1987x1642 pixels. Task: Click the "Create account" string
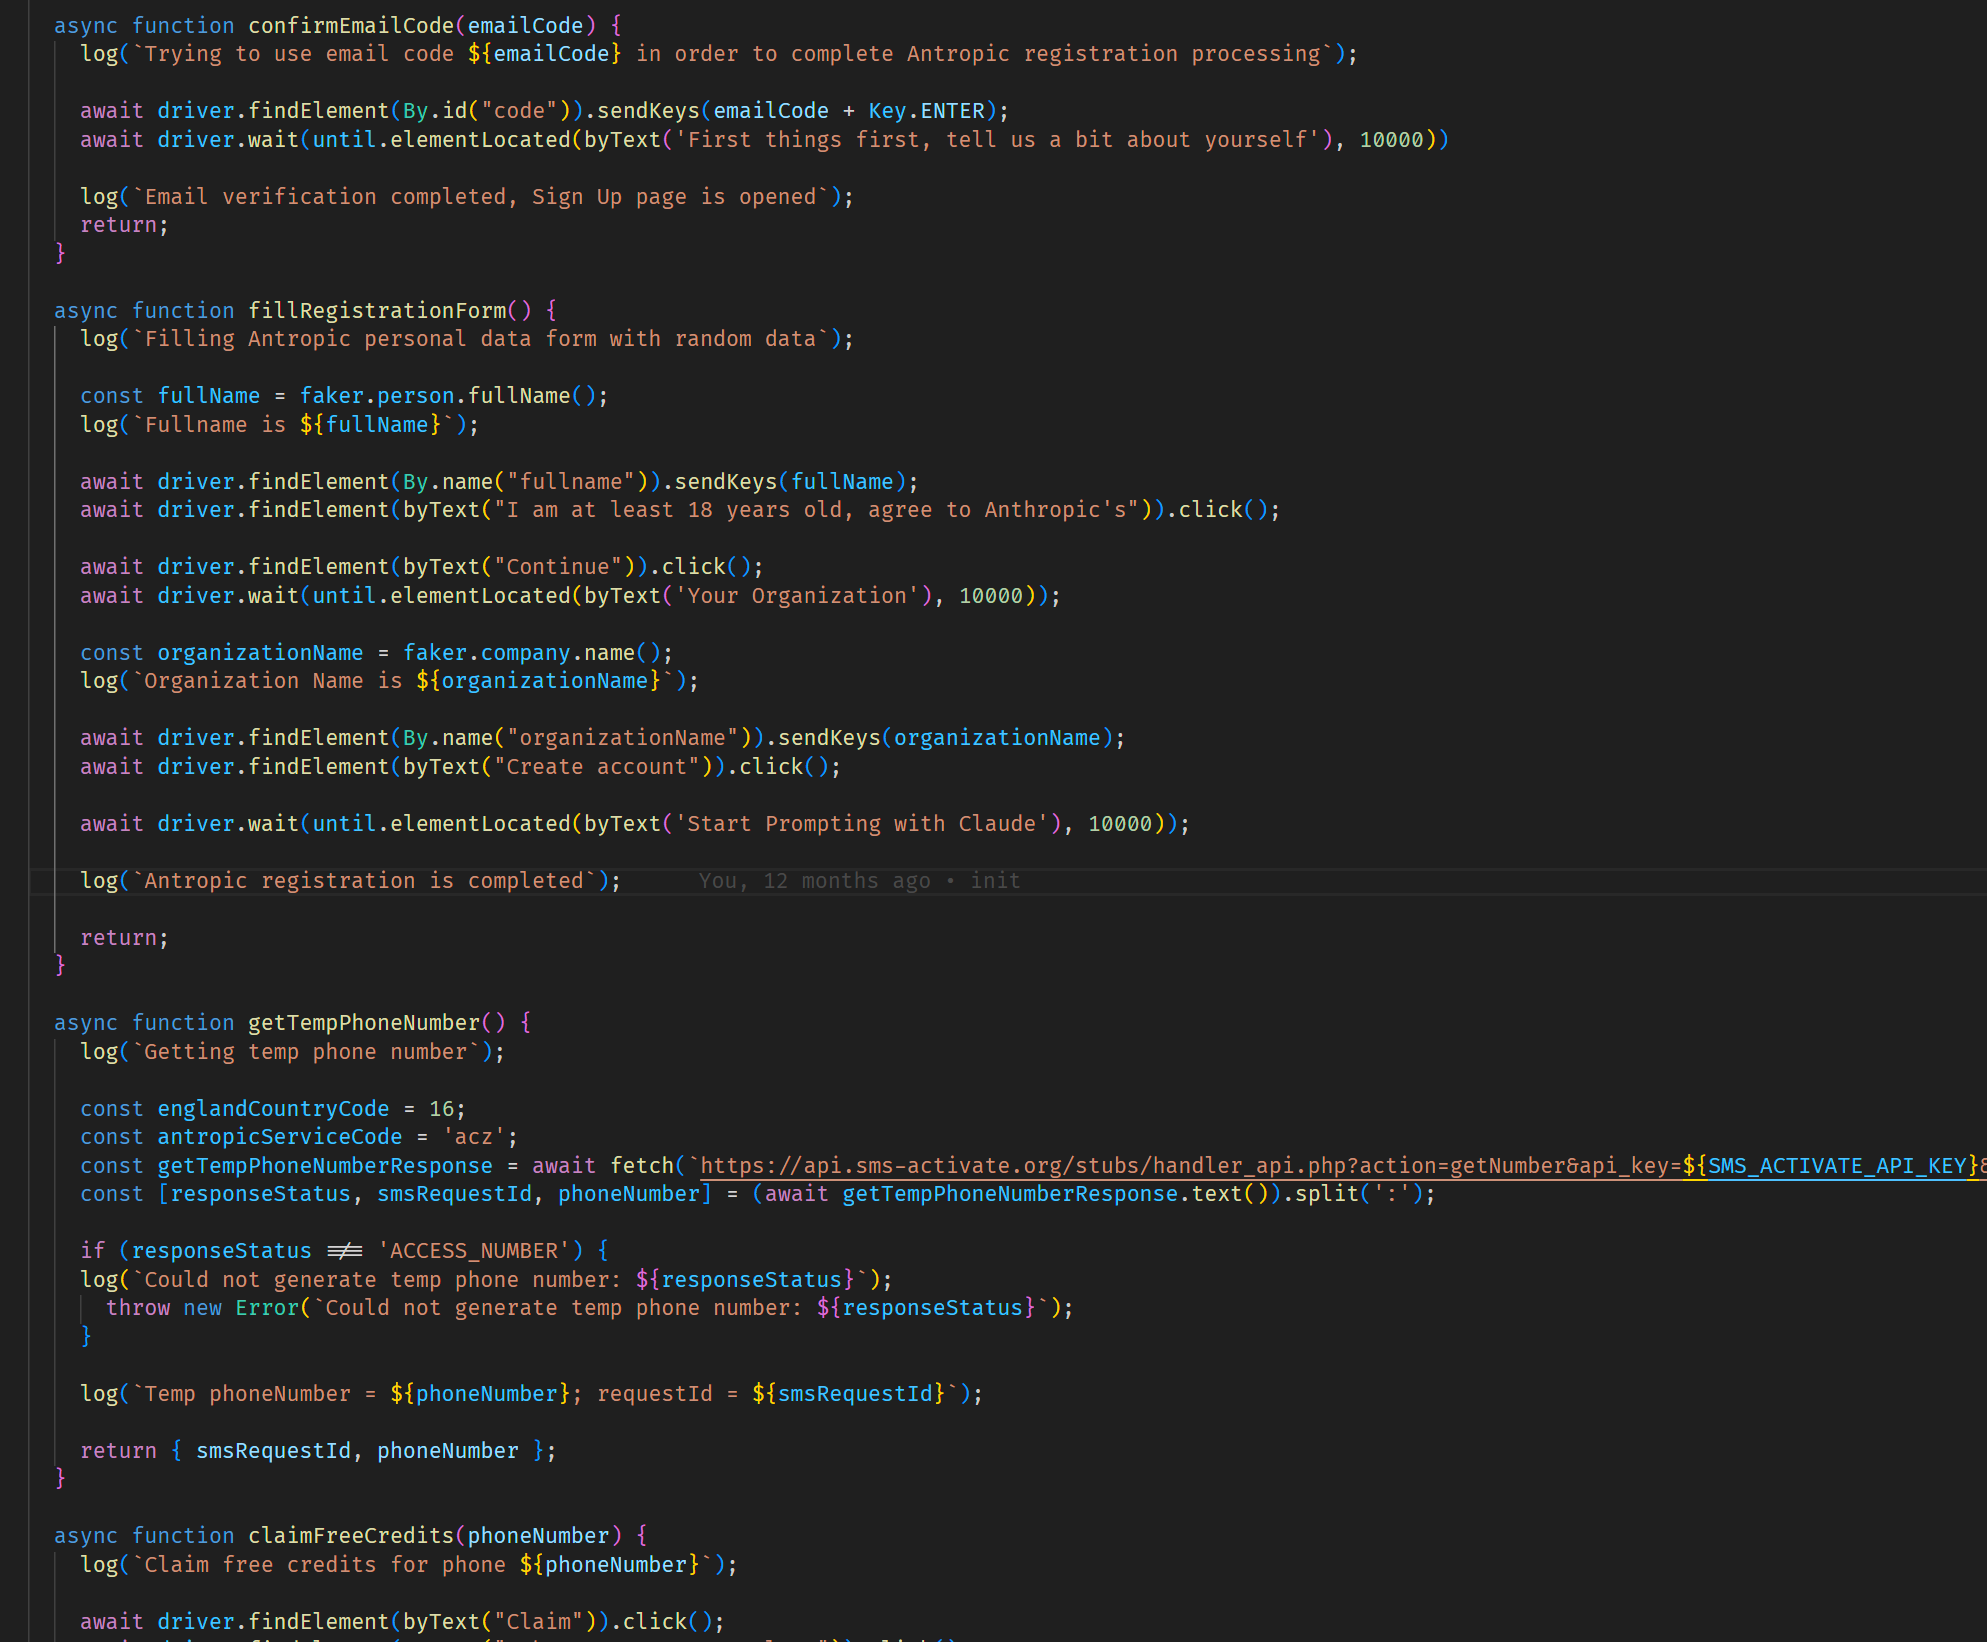(x=596, y=767)
